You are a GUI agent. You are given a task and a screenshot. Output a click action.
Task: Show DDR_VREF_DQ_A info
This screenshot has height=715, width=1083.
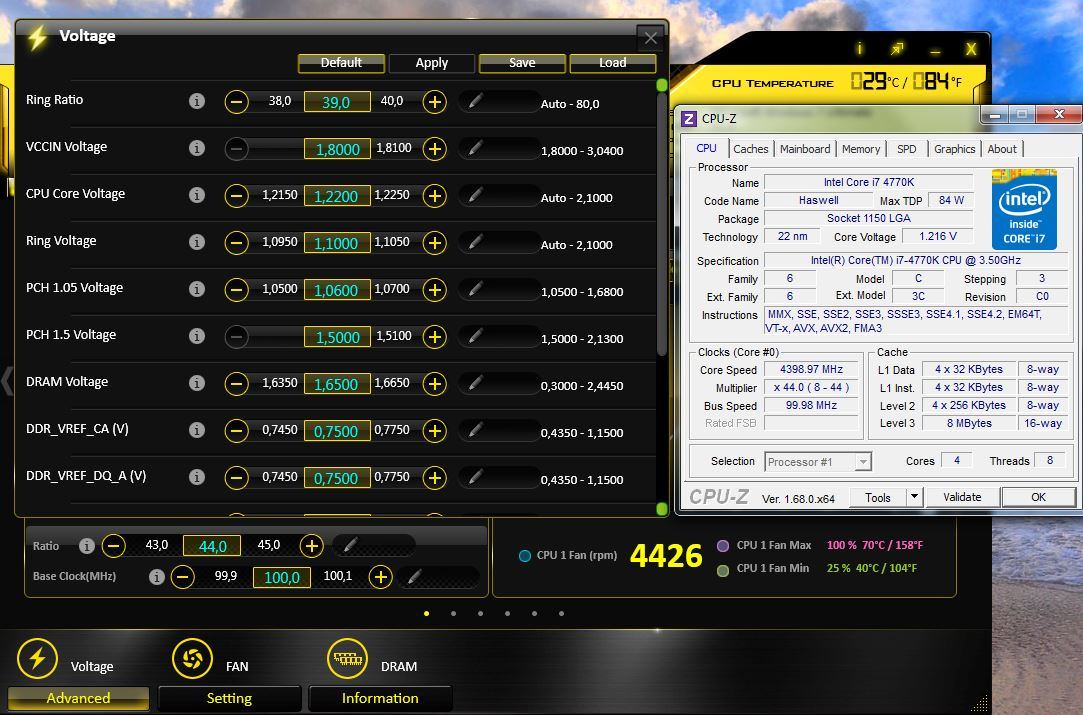pyautogui.click(x=197, y=477)
